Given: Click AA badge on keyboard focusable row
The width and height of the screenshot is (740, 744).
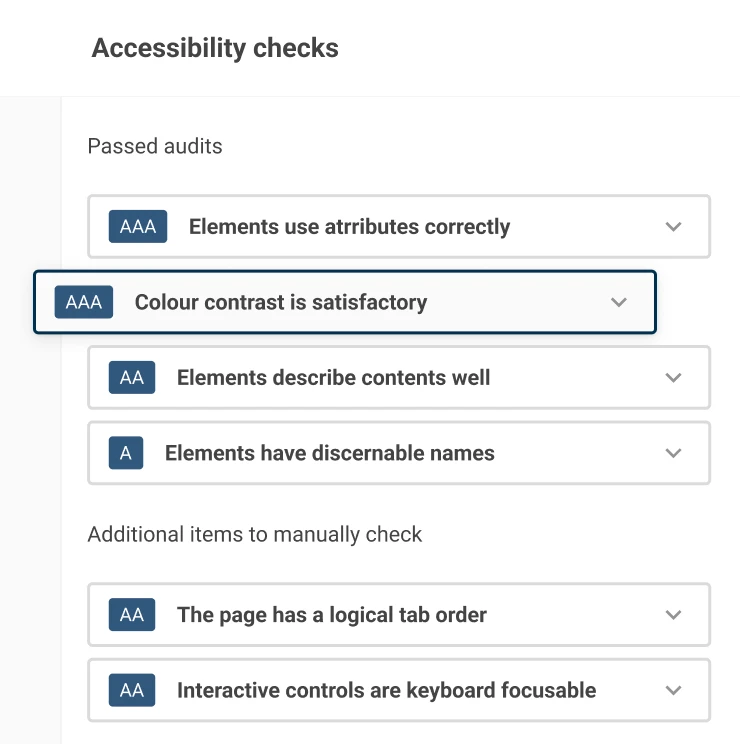Looking at the screenshot, I should (x=132, y=690).
